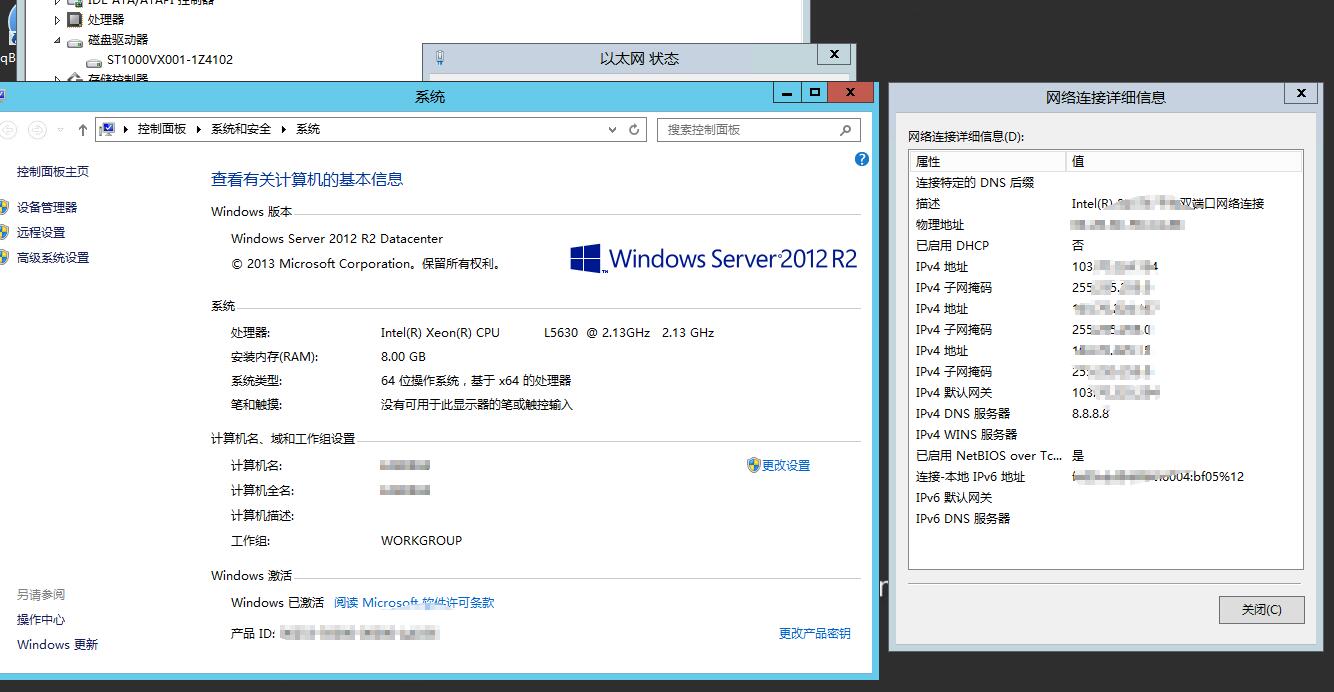Expand arrow after 系统和安全 breadcrumb
This screenshot has height=692, width=1334.
click(284, 129)
